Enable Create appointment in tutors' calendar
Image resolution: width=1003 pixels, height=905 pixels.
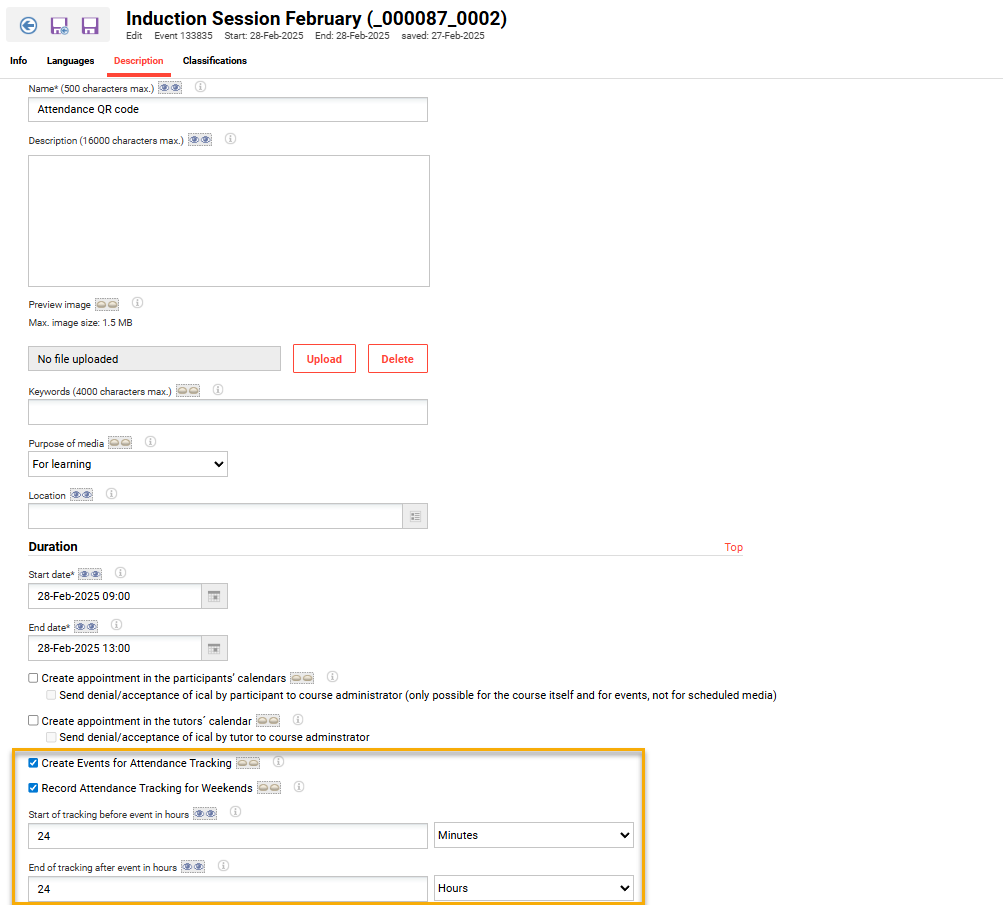pyautogui.click(x=33, y=721)
